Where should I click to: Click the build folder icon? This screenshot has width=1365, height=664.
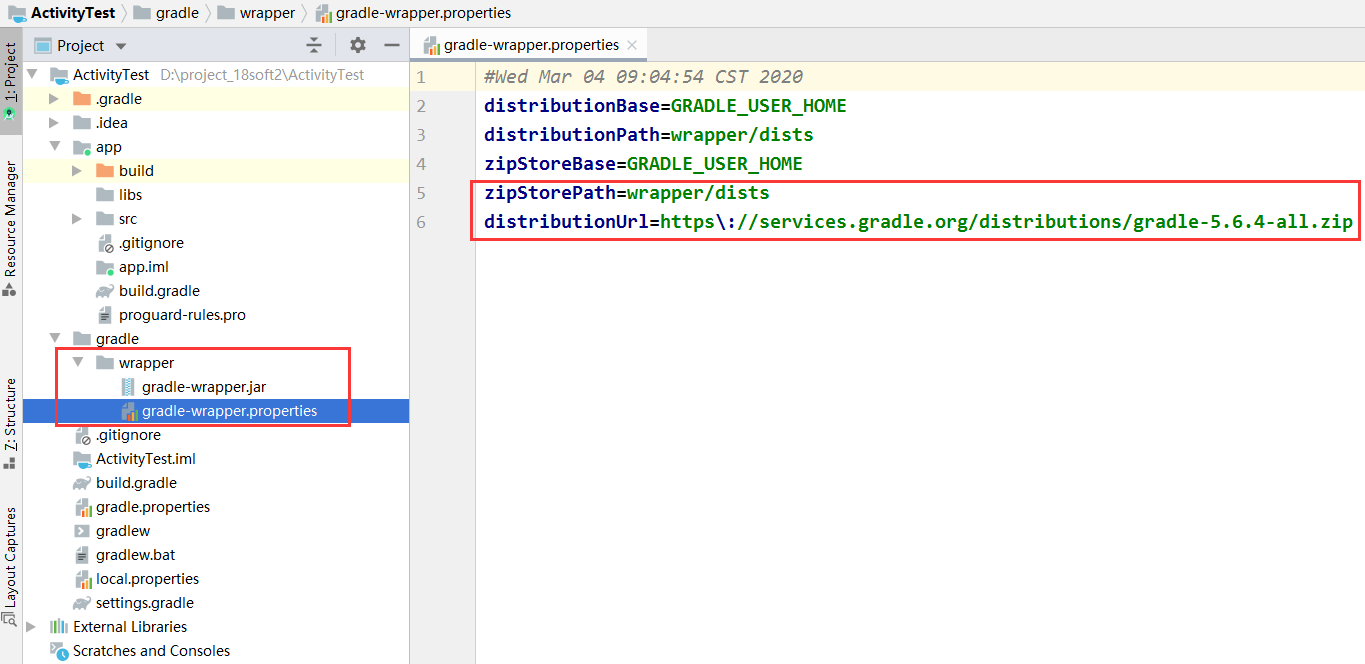coord(105,171)
